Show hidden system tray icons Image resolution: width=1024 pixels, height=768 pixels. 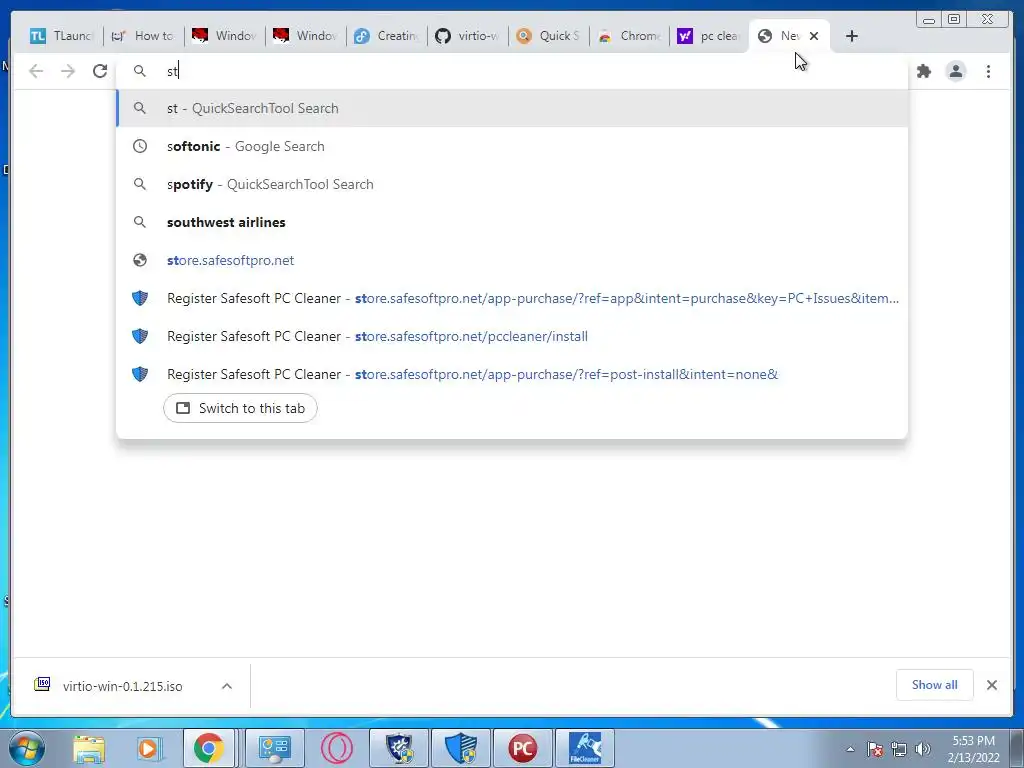[850, 750]
